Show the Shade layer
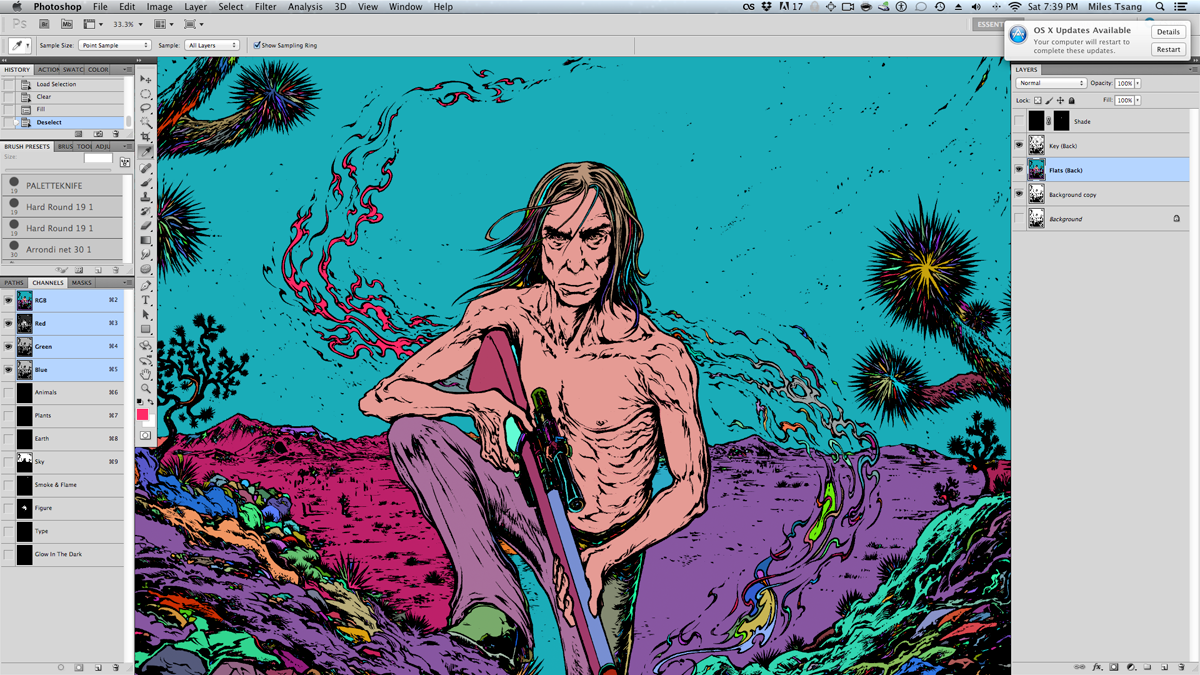 pyautogui.click(x=1019, y=122)
